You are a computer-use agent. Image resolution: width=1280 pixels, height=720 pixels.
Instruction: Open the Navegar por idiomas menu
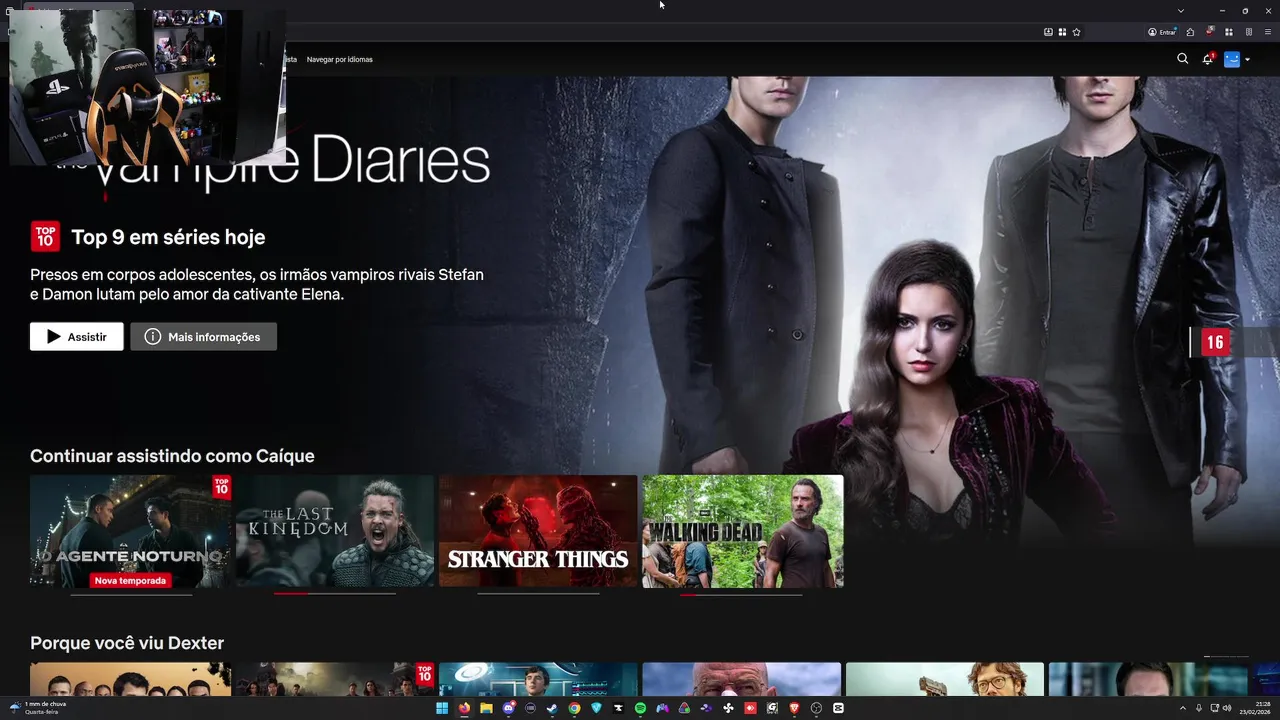click(339, 59)
